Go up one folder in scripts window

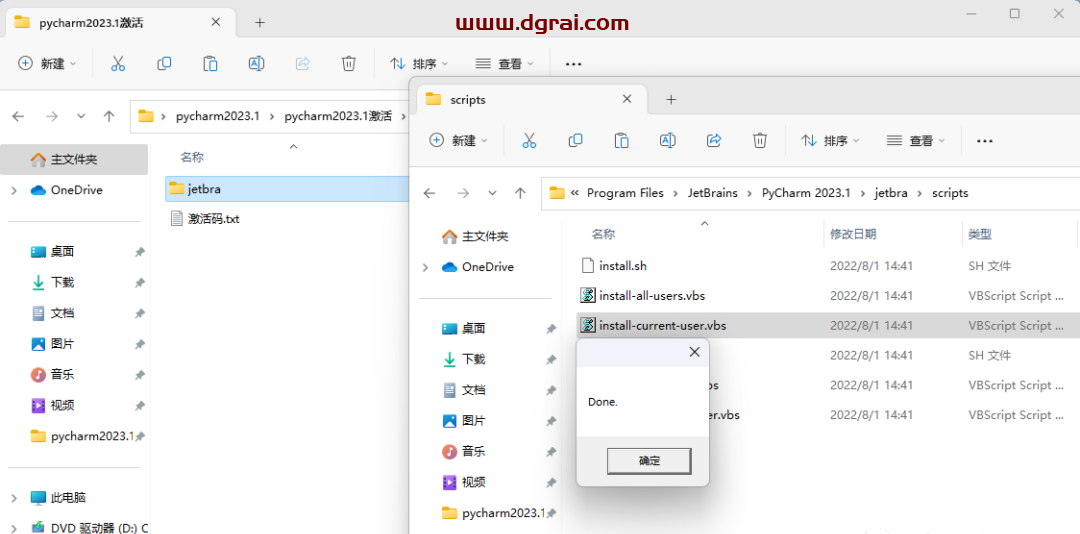tap(521, 194)
